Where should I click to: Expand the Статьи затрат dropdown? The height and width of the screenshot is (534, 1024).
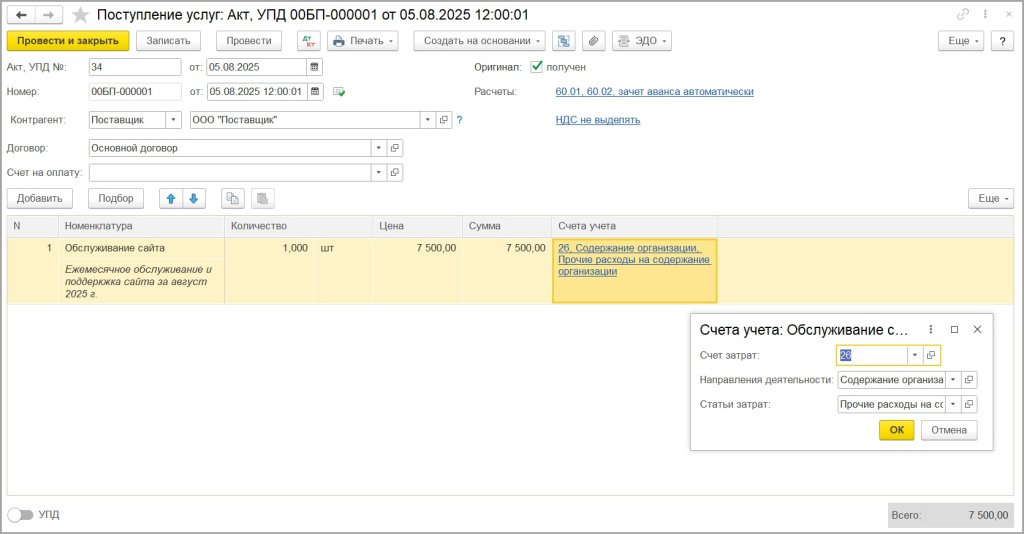(x=952, y=404)
